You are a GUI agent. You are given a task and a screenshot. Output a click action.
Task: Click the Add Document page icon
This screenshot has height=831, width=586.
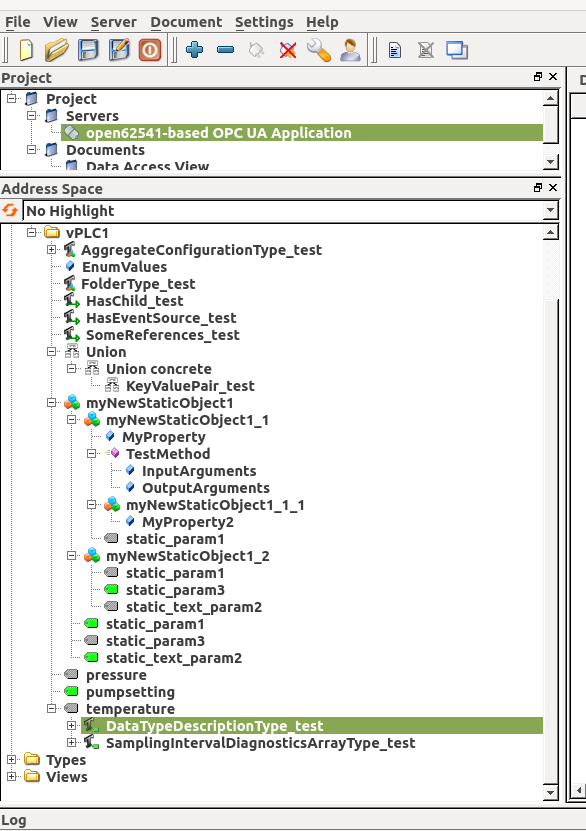tap(395, 50)
